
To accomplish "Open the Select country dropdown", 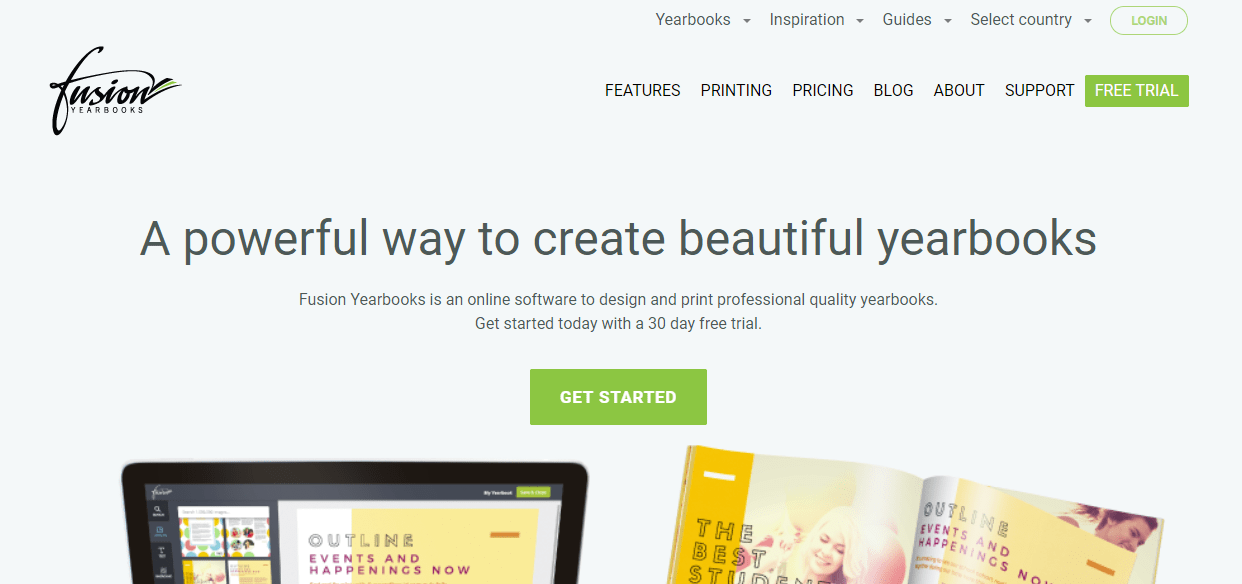I will pos(1030,20).
